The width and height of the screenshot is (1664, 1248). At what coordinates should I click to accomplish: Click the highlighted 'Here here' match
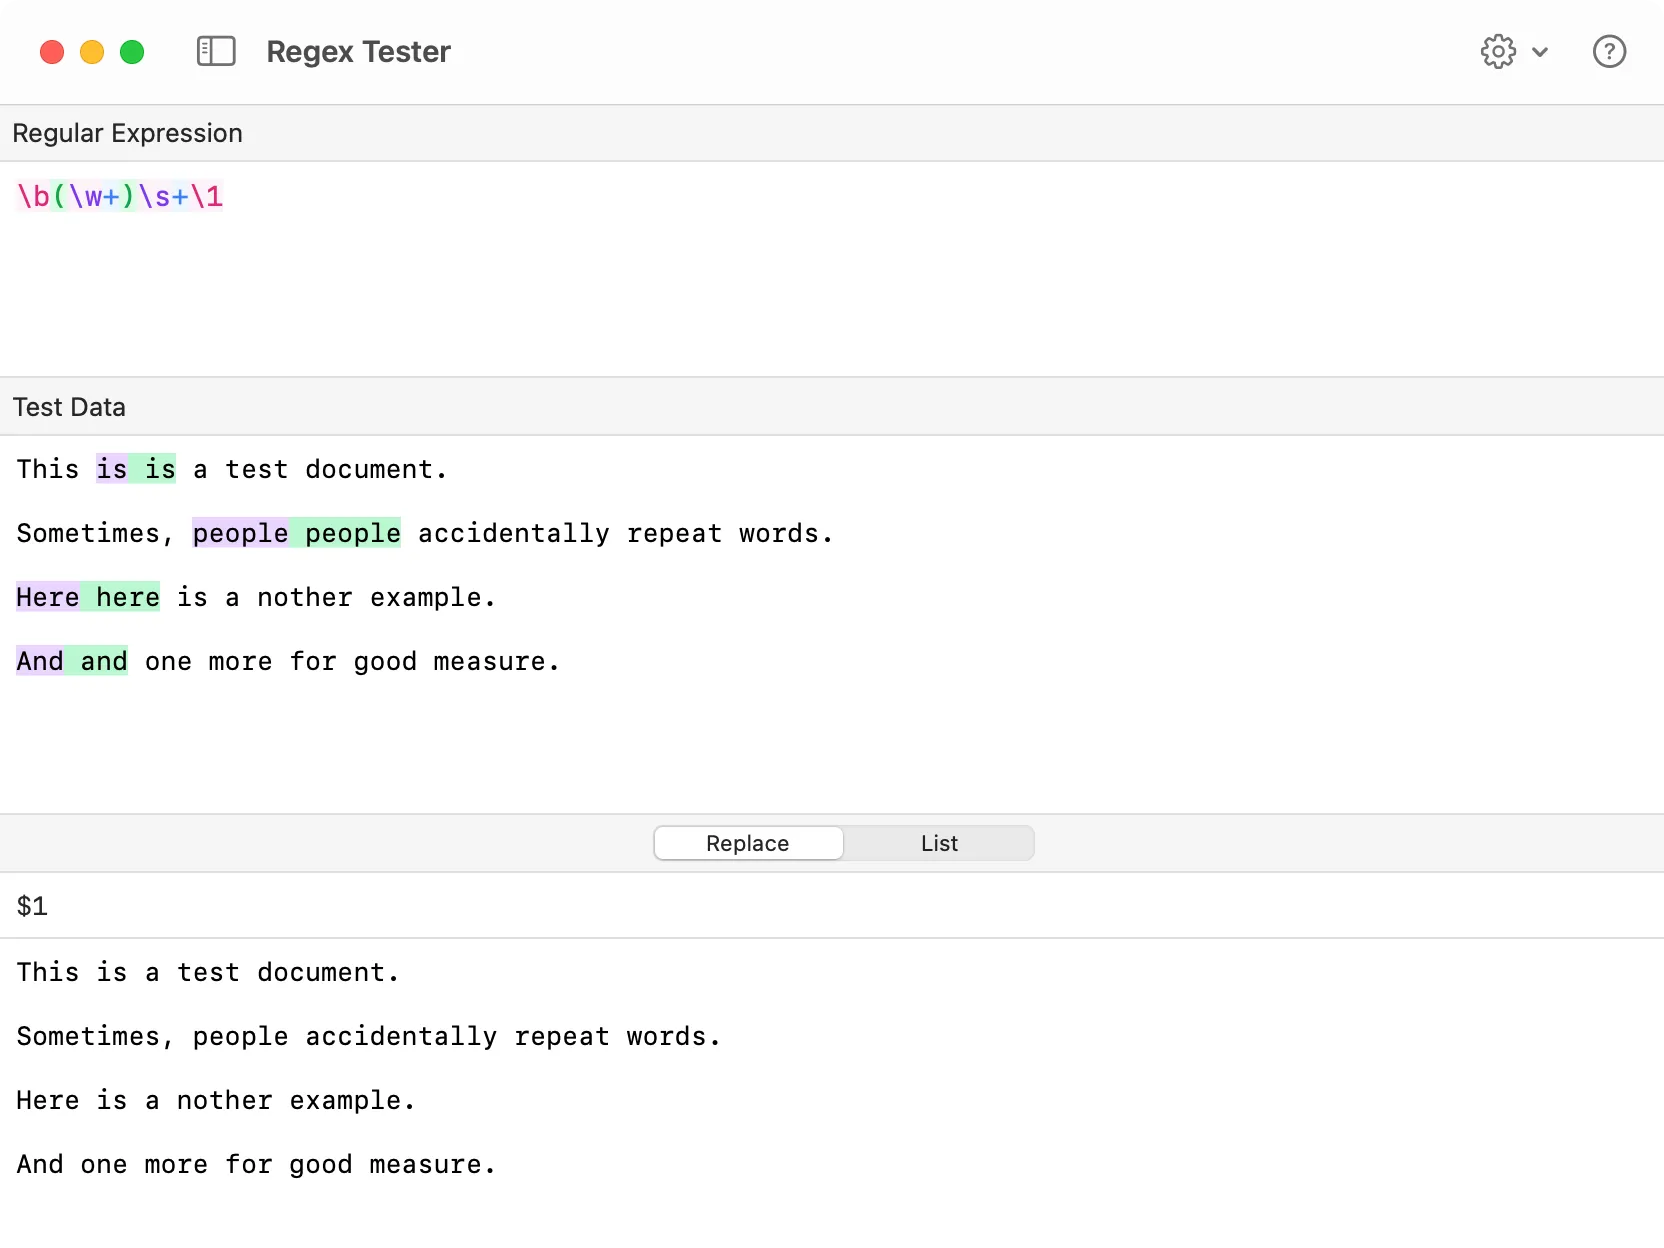87,597
